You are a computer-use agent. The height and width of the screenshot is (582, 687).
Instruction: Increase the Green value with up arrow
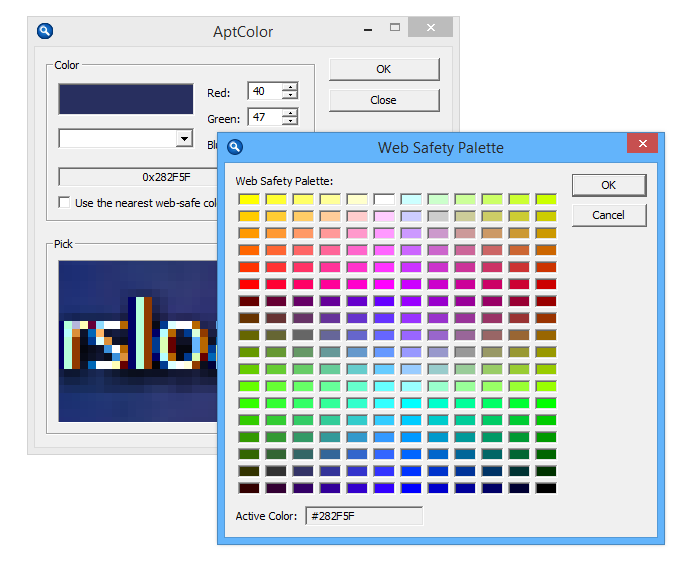click(x=290, y=113)
